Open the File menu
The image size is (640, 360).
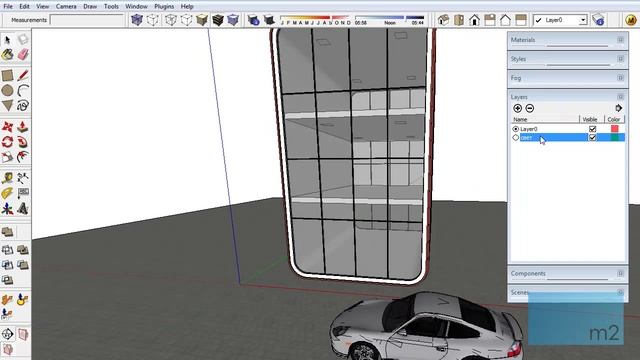click(x=8, y=7)
